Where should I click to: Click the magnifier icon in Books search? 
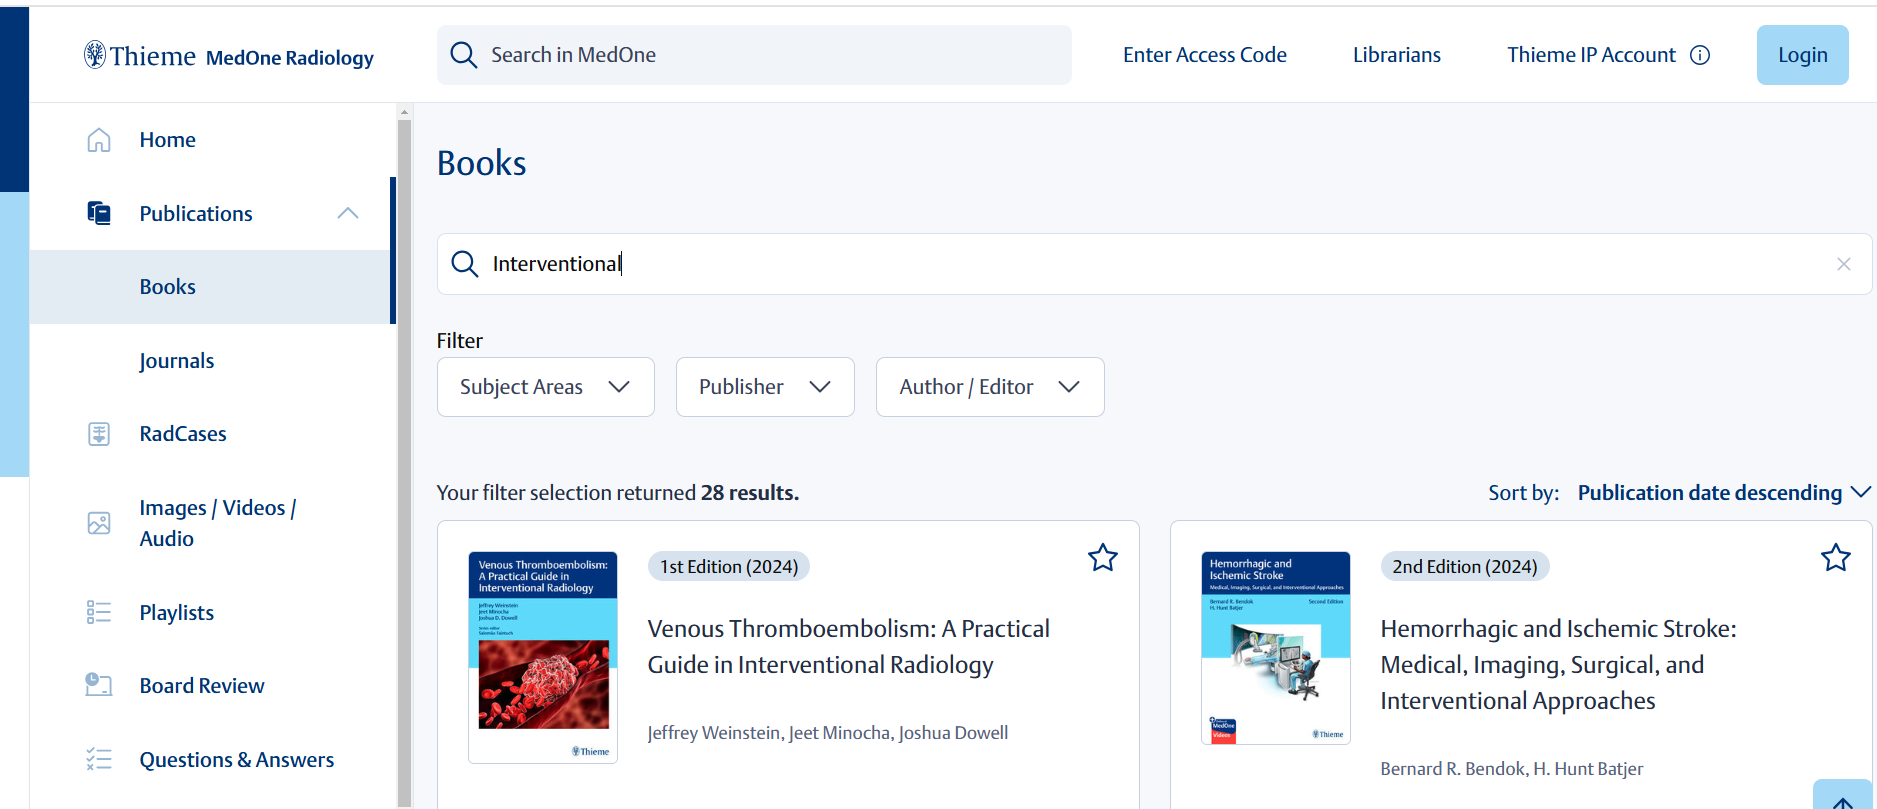(464, 264)
